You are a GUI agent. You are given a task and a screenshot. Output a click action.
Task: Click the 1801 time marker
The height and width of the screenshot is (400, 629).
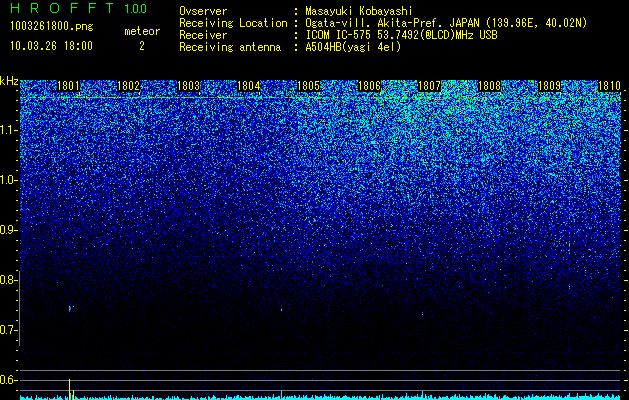pyautogui.click(x=69, y=86)
